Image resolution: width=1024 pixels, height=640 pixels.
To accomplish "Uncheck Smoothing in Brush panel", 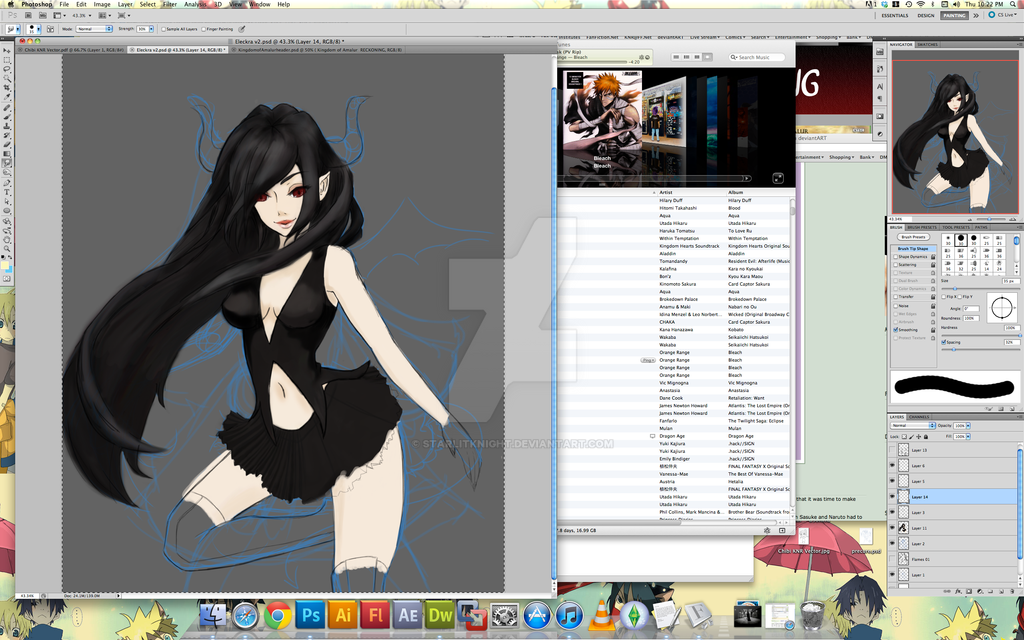I will pyautogui.click(x=895, y=330).
